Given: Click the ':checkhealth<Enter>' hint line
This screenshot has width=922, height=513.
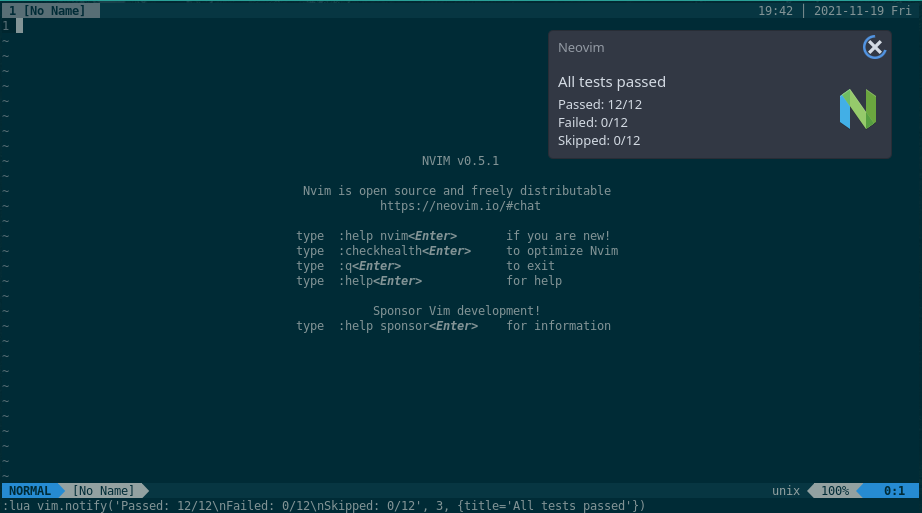Looking at the screenshot, I should (x=405, y=251).
